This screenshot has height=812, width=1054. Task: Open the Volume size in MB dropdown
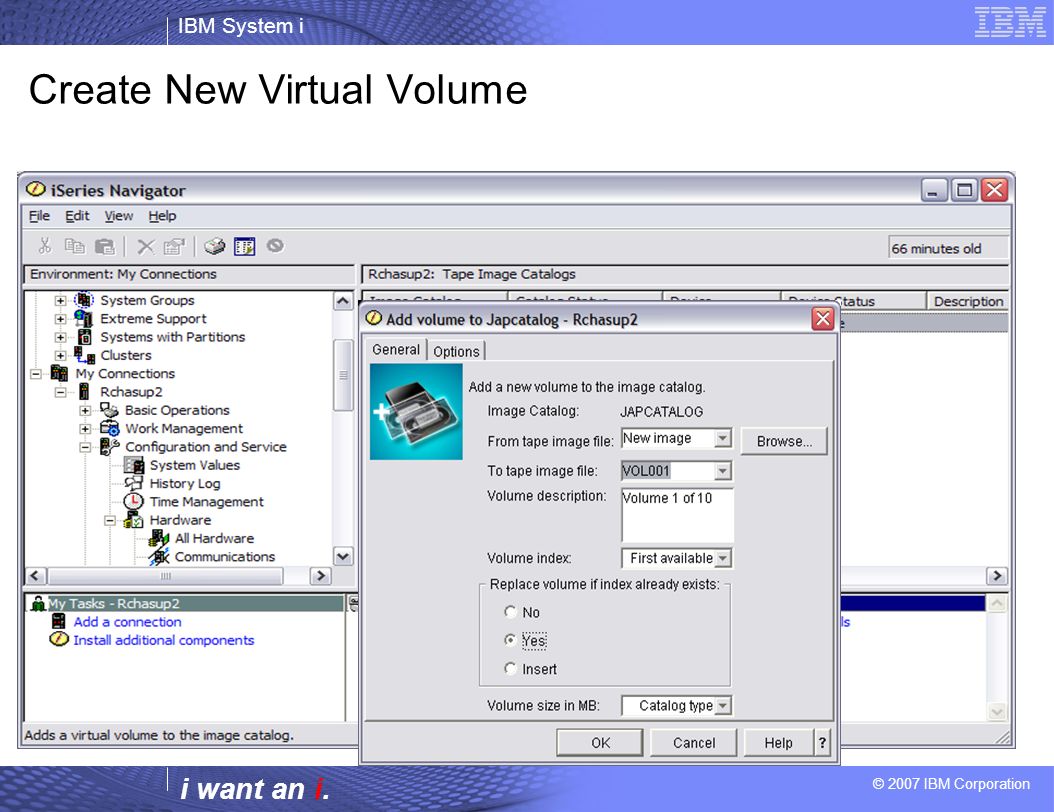723,705
